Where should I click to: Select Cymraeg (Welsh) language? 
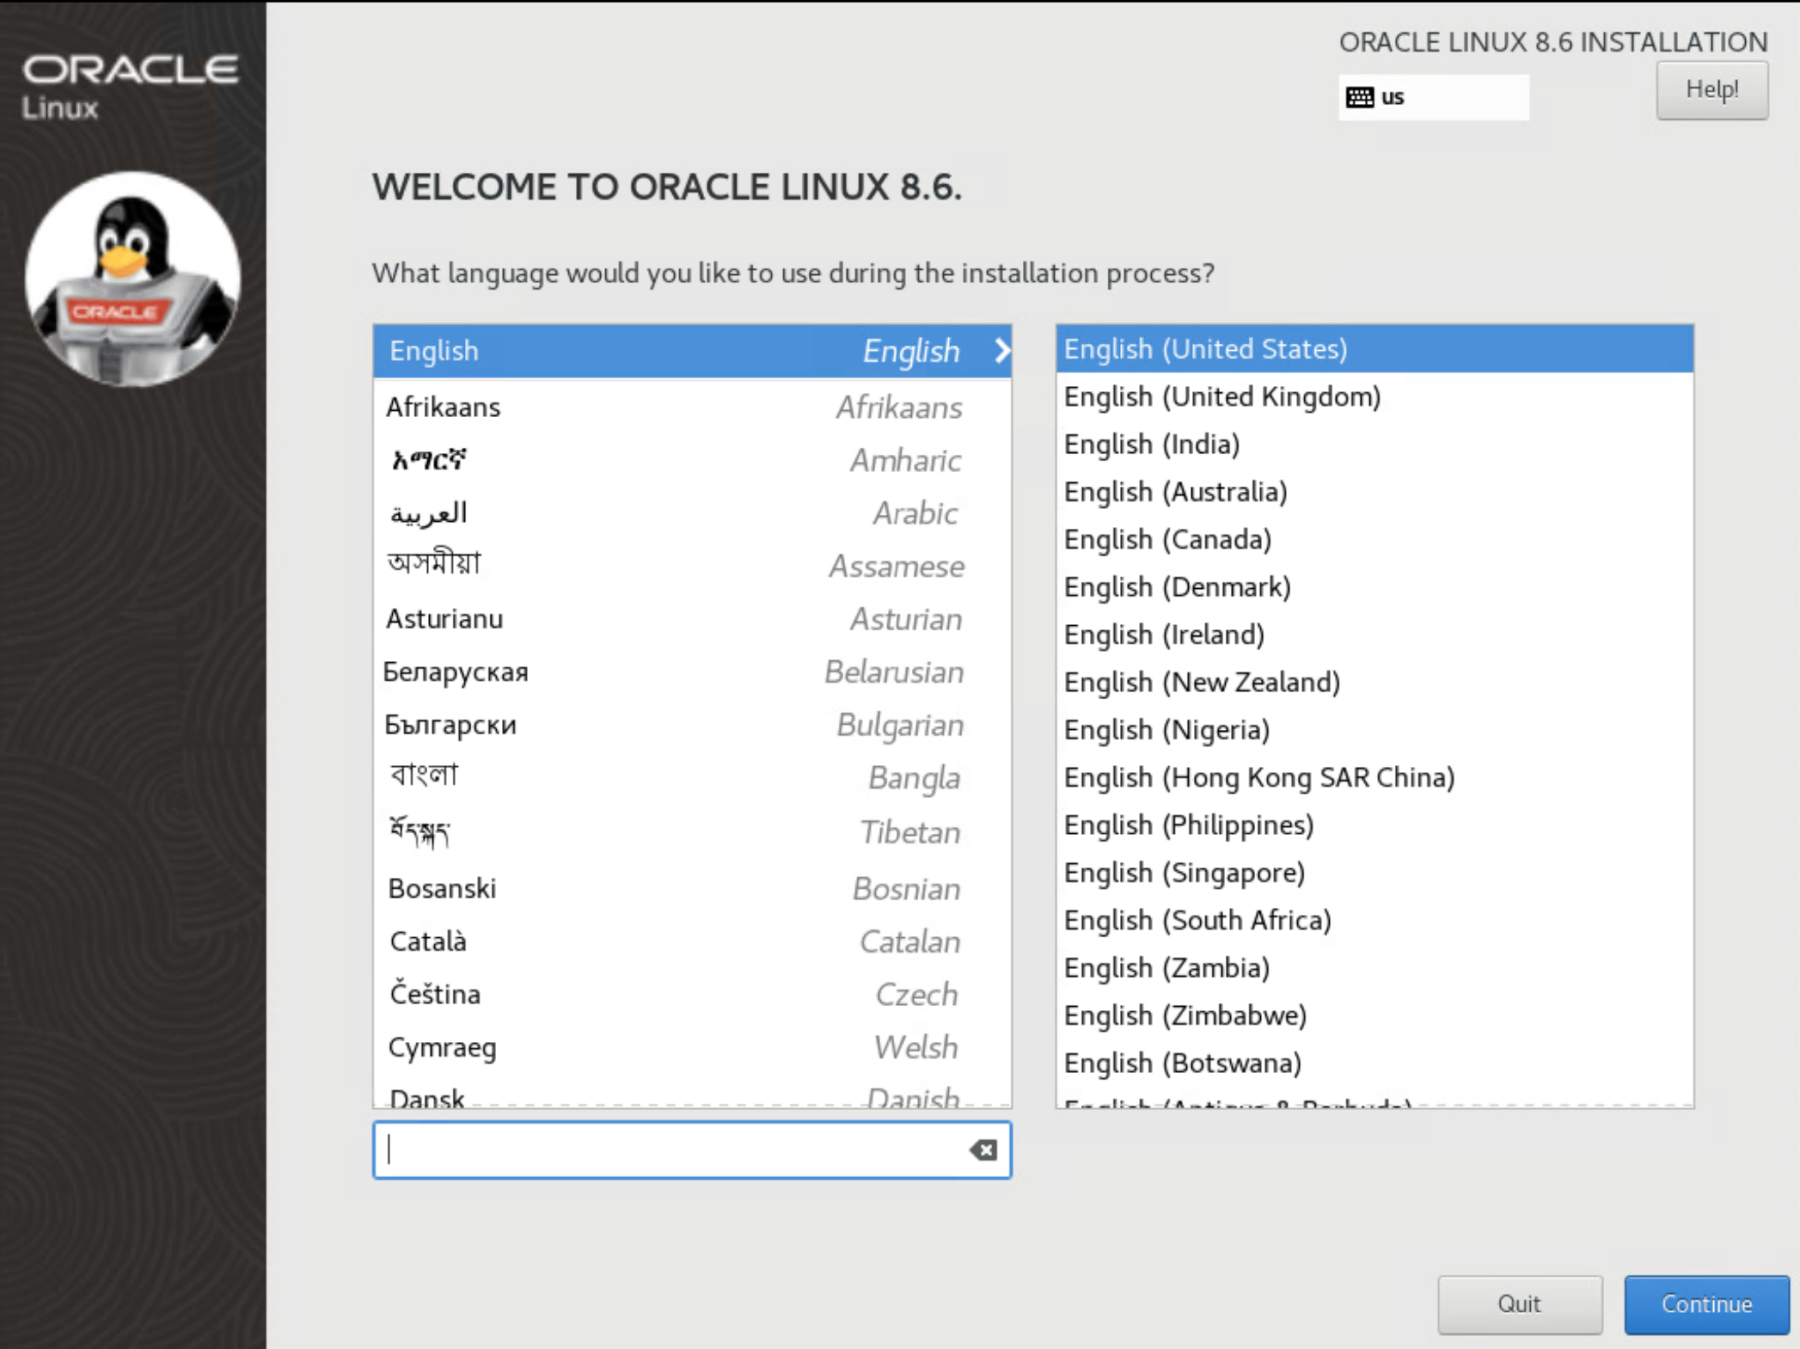pyautogui.click(x=692, y=1047)
